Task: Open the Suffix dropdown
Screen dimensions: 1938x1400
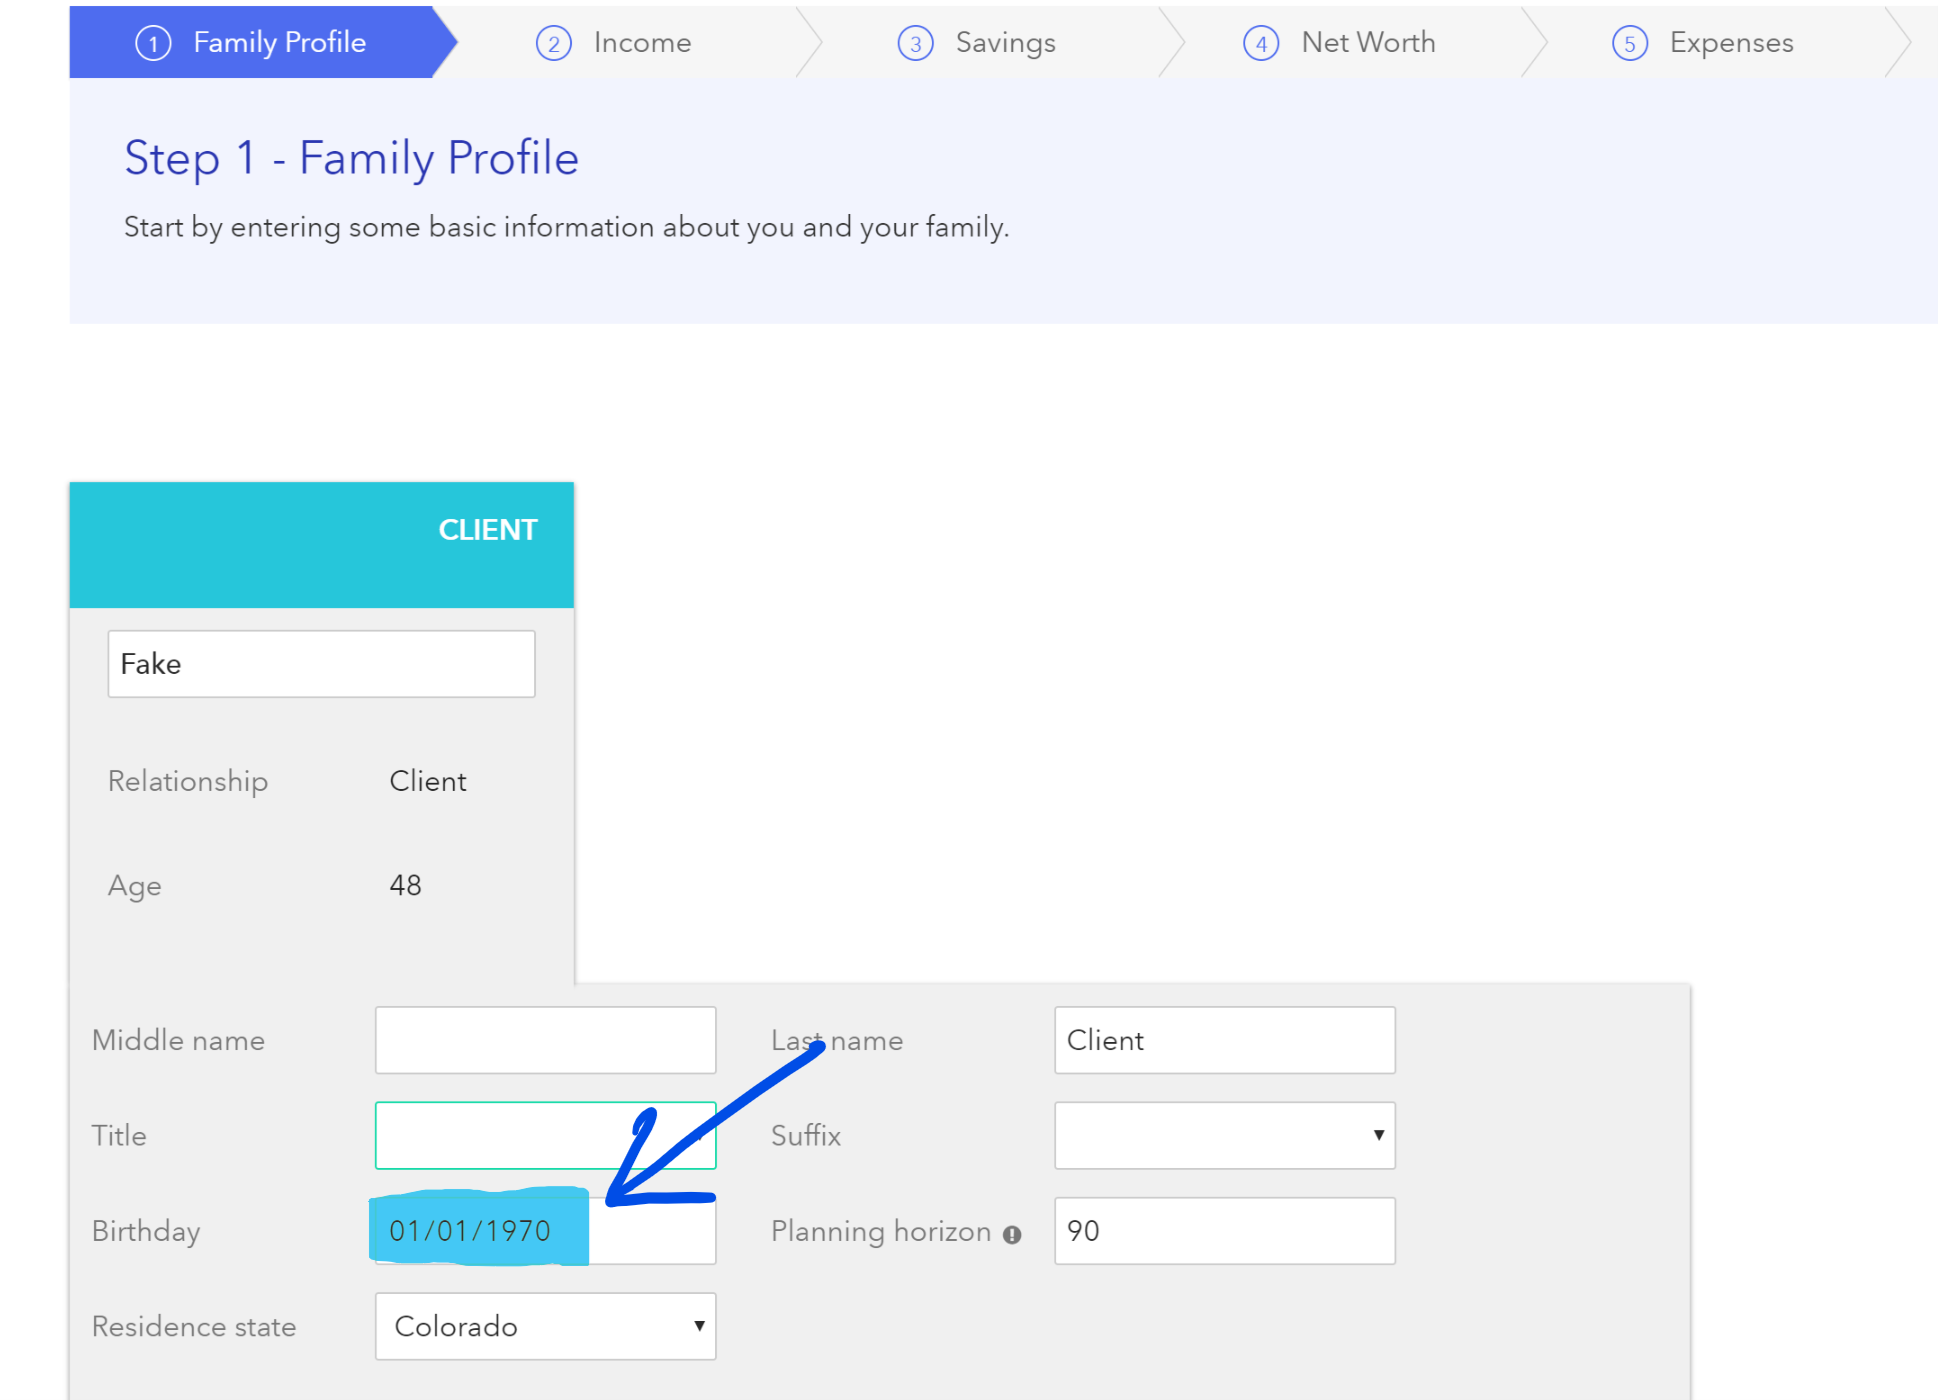Action: click(x=1225, y=1135)
